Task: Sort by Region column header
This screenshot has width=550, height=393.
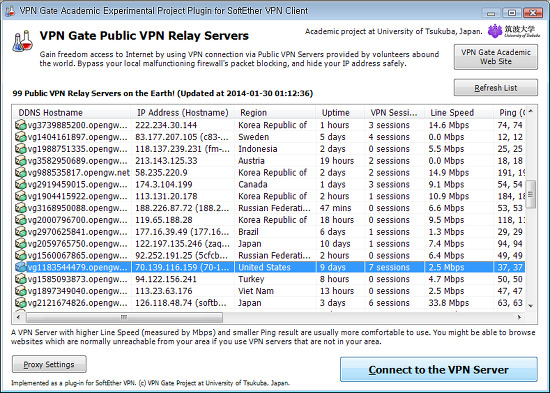Action: coord(275,113)
